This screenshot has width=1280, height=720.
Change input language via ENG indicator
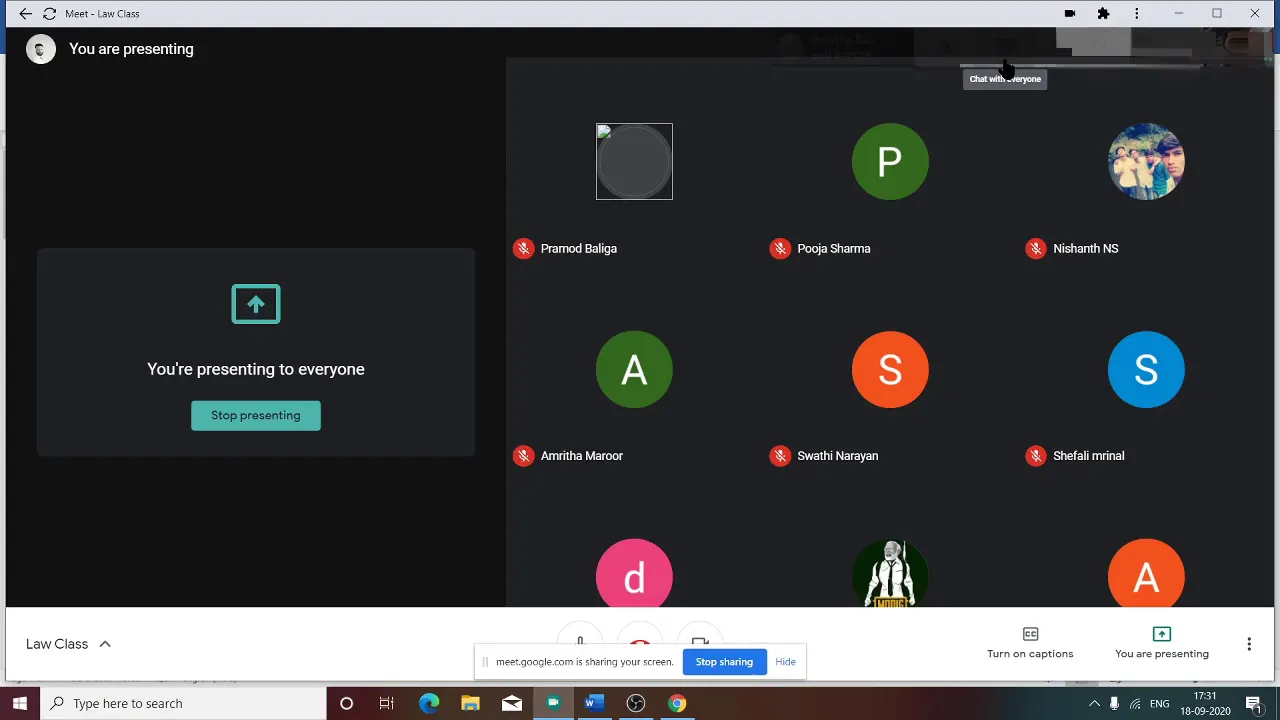[x=1160, y=704]
